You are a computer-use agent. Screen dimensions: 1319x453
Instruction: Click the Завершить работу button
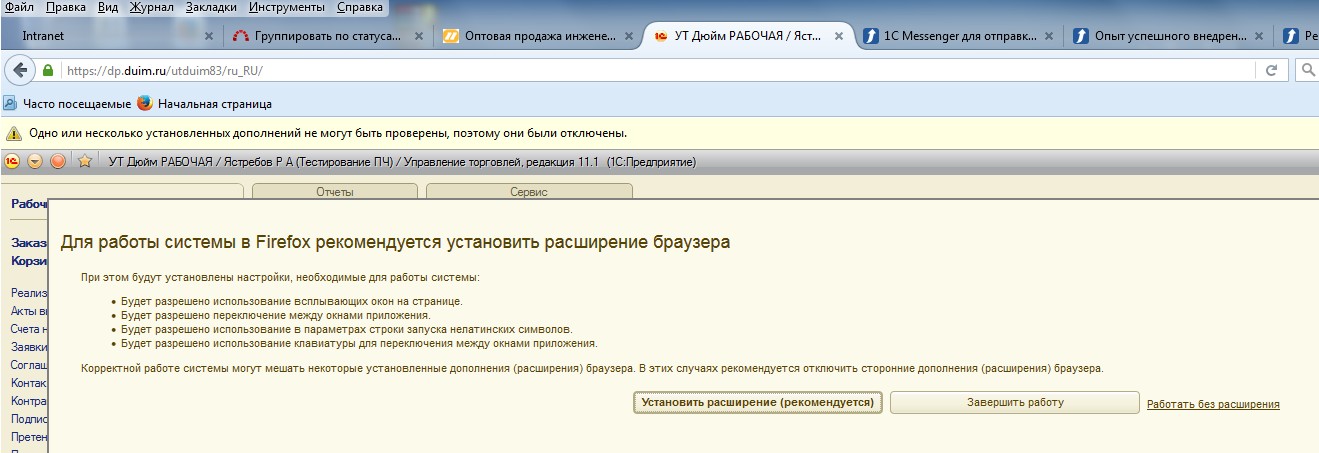pos(1015,402)
